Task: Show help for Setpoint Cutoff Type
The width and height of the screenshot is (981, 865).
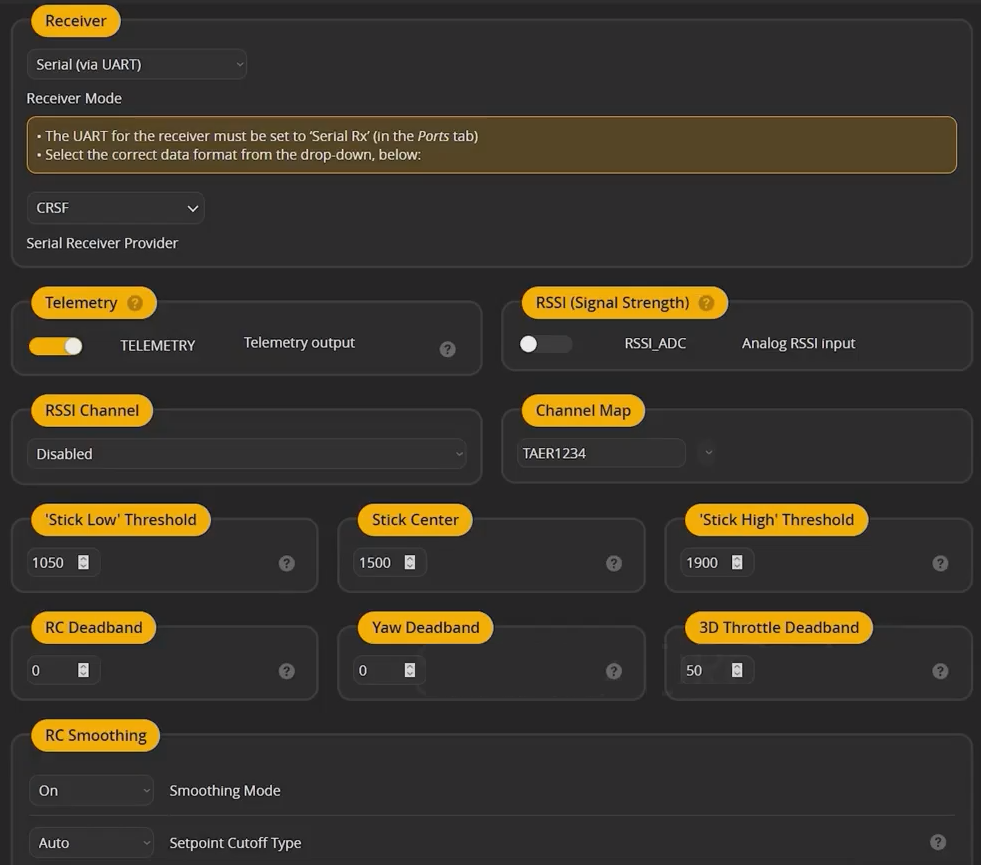Action: 938,842
